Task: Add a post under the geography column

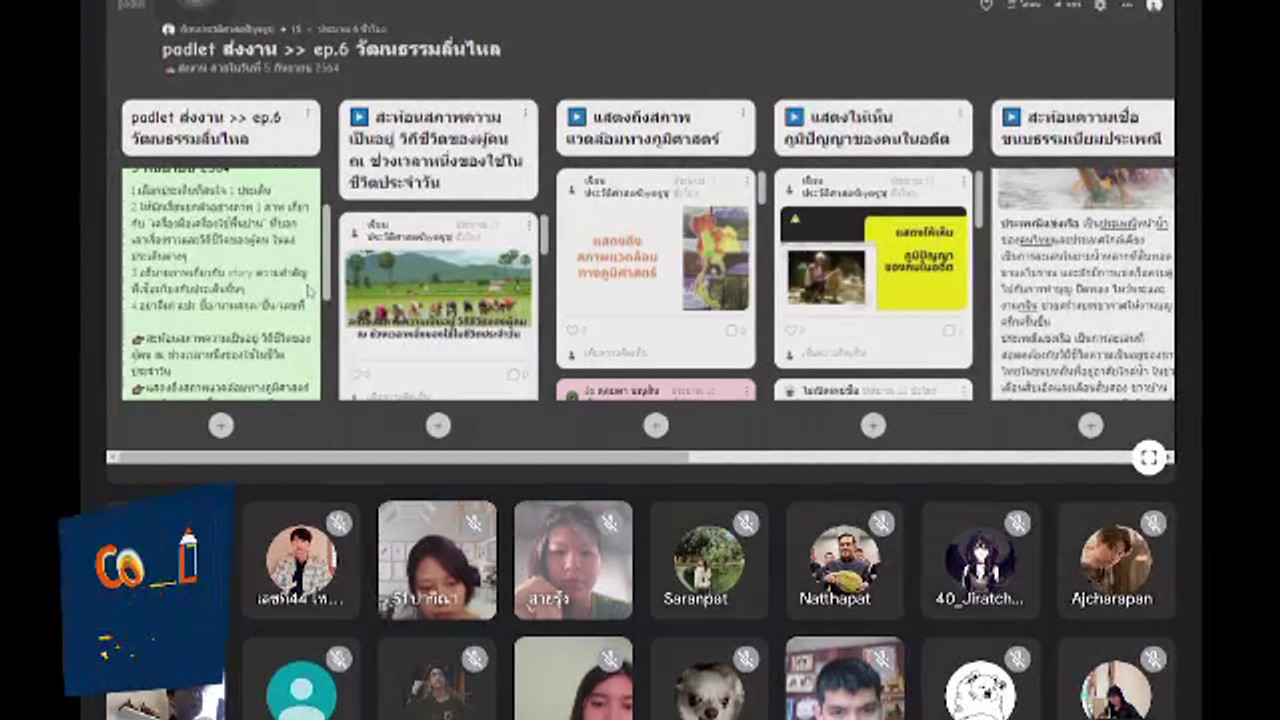Action: coord(656,426)
